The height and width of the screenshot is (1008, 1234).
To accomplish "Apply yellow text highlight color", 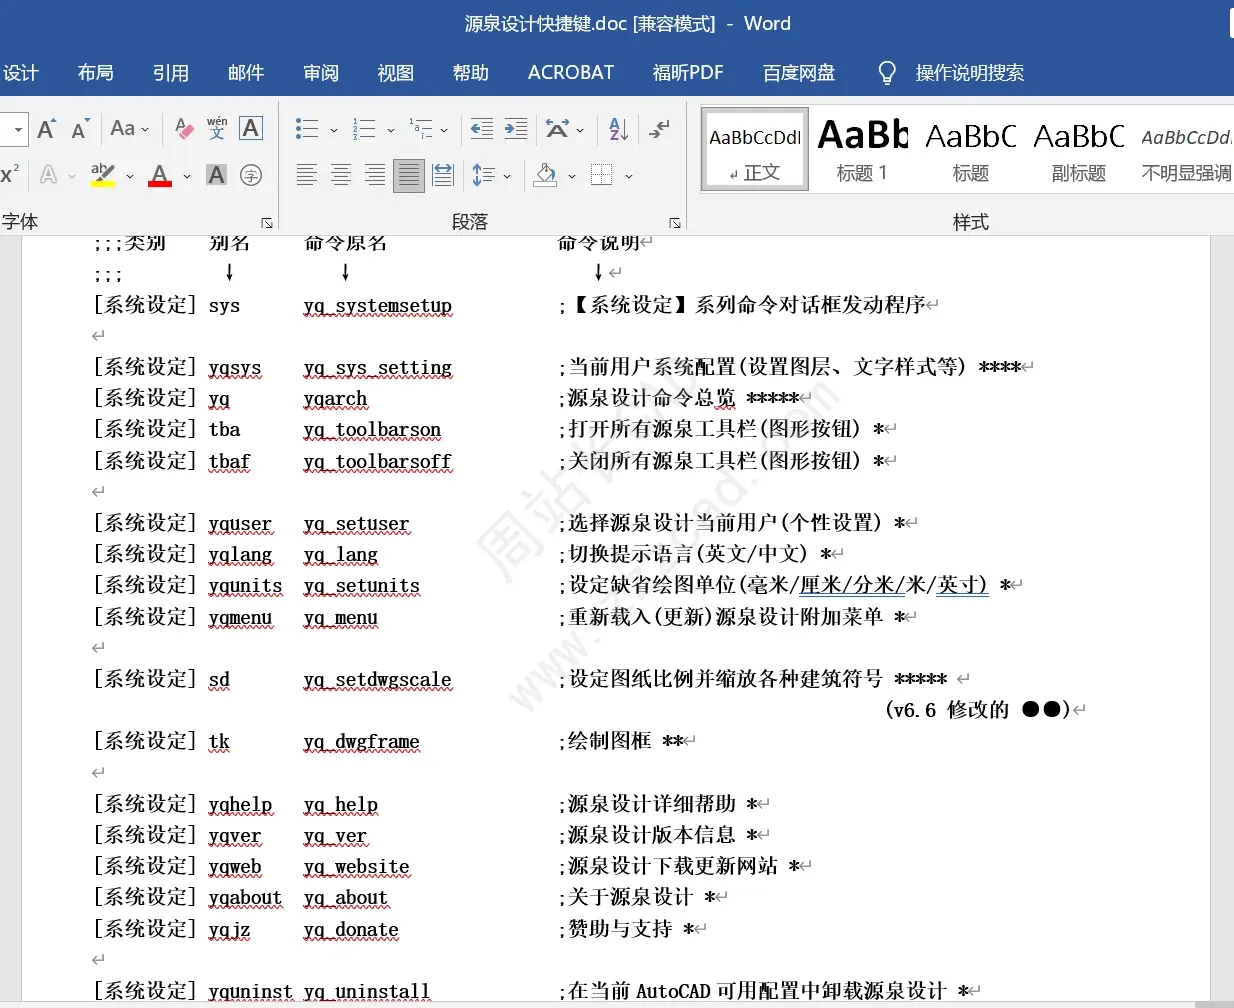I will [x=103, y=175].
